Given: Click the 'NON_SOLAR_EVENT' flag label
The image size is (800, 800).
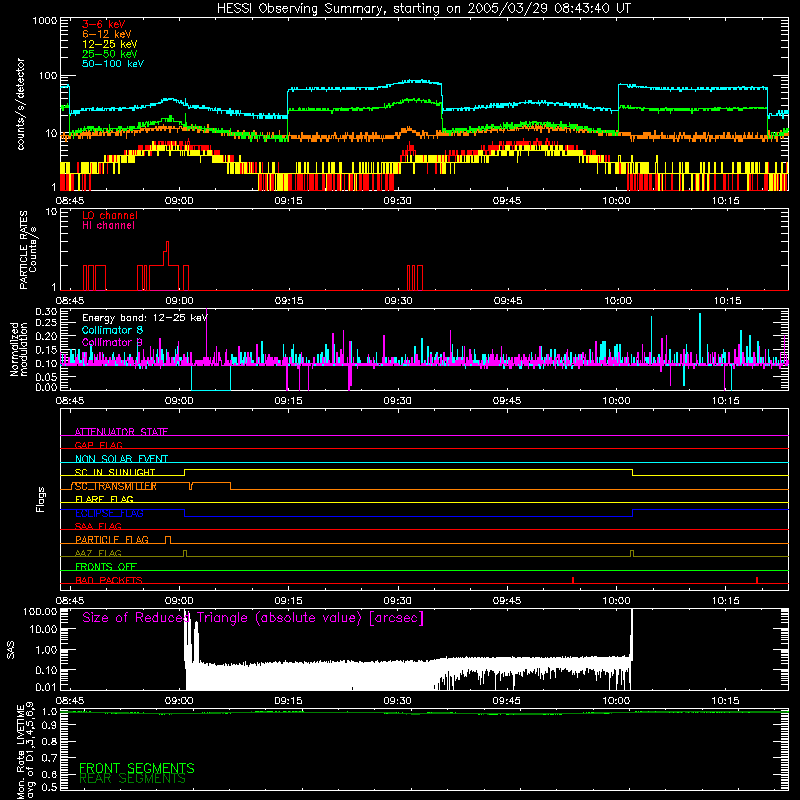Looking at the screenshot, I should coord(121,459).
